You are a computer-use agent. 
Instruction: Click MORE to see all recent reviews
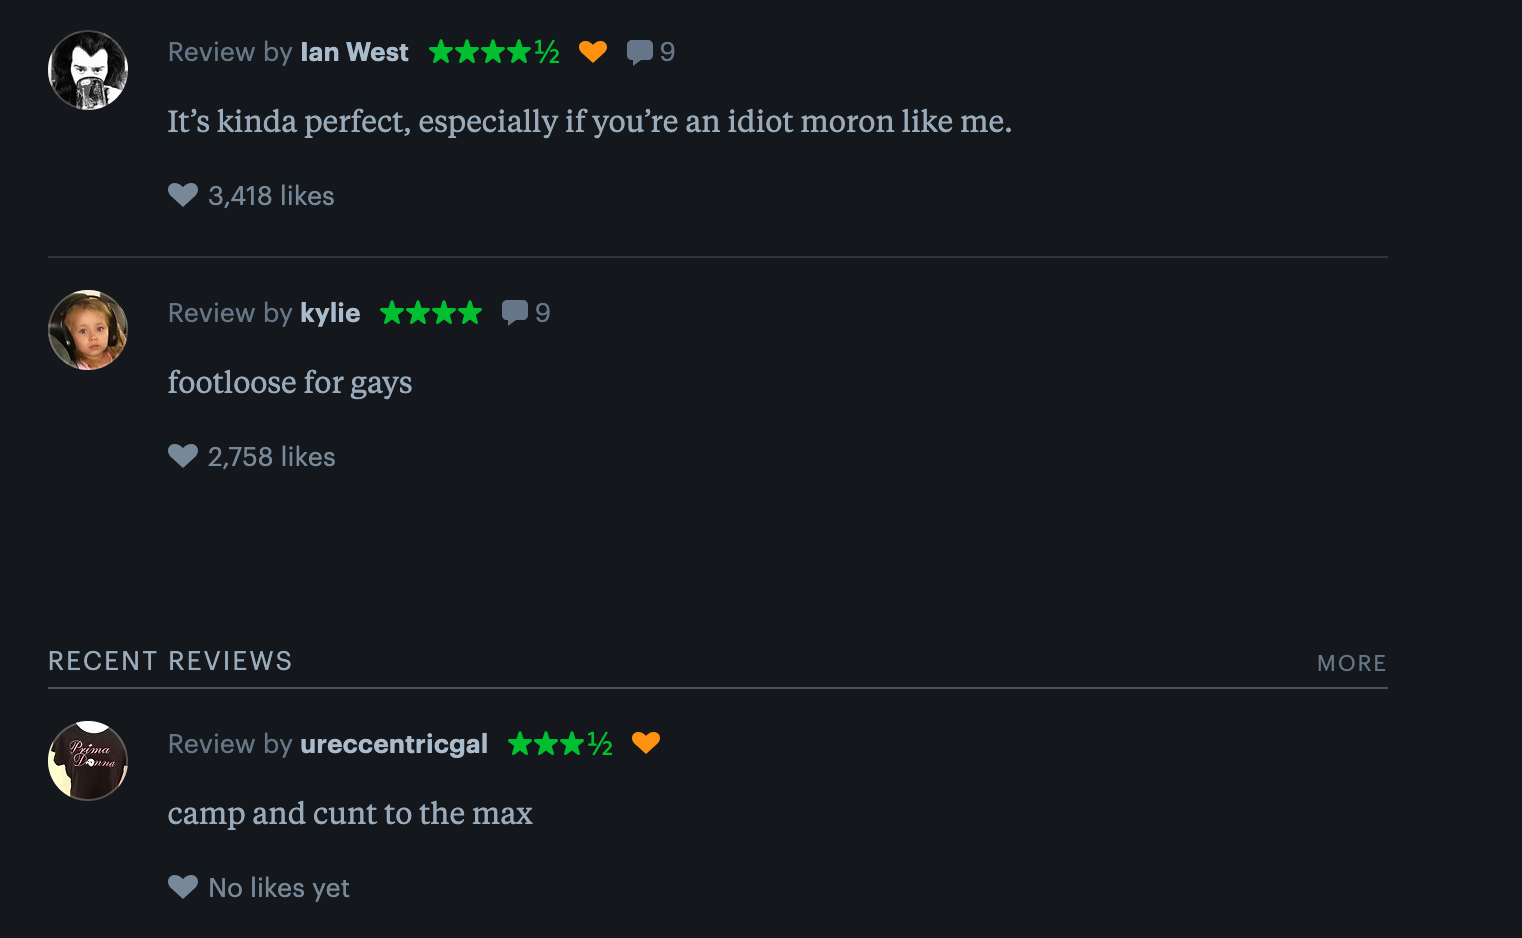point(1351,663)
